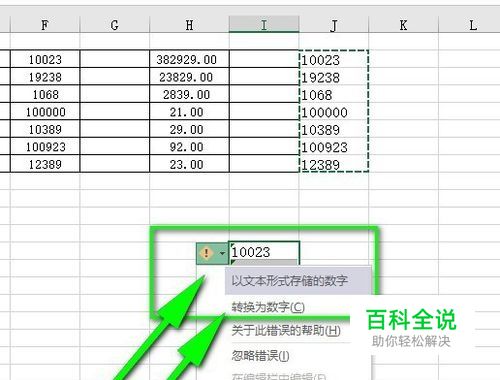500x380 pixels.
Task: Select column F cell showing 19238
Action: 45,77
